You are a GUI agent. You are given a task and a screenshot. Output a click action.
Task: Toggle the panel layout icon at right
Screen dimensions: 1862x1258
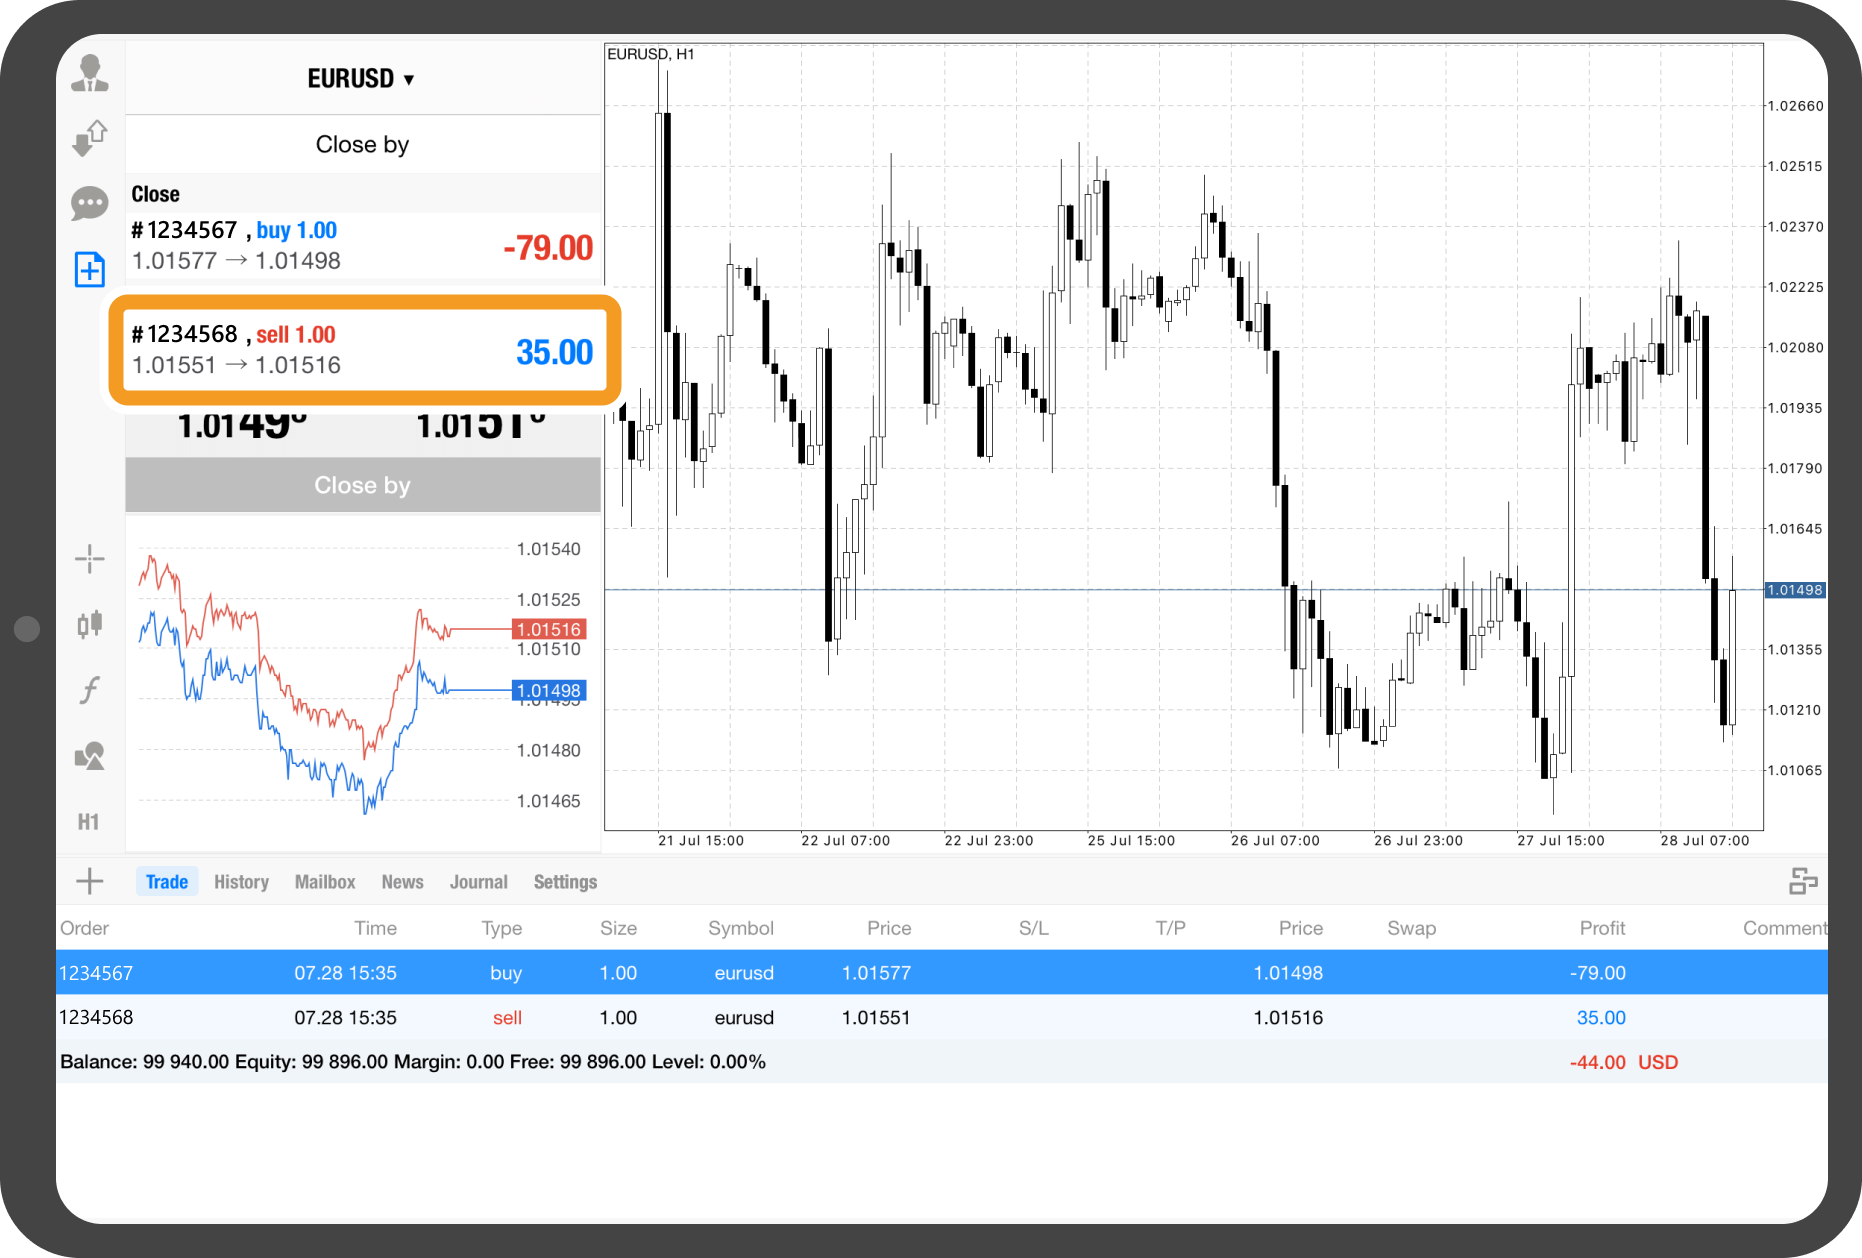[1803, 881]
